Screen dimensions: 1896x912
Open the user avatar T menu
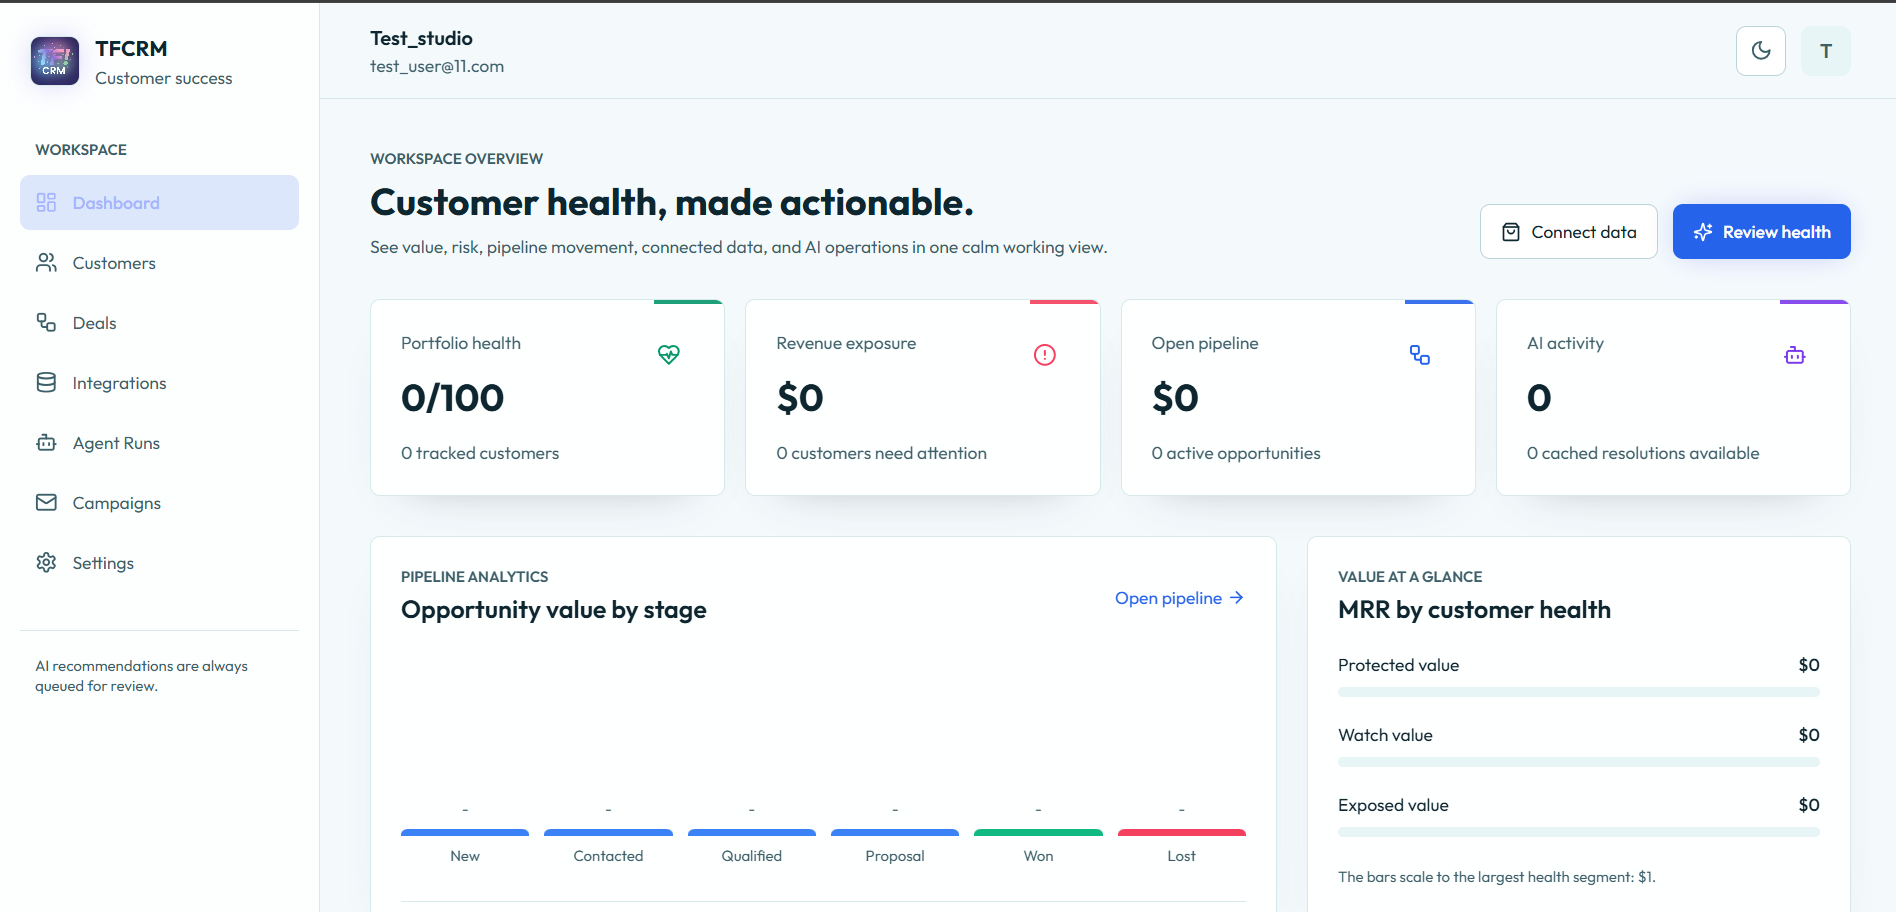pyautogui.click(x=1826, y=51)
